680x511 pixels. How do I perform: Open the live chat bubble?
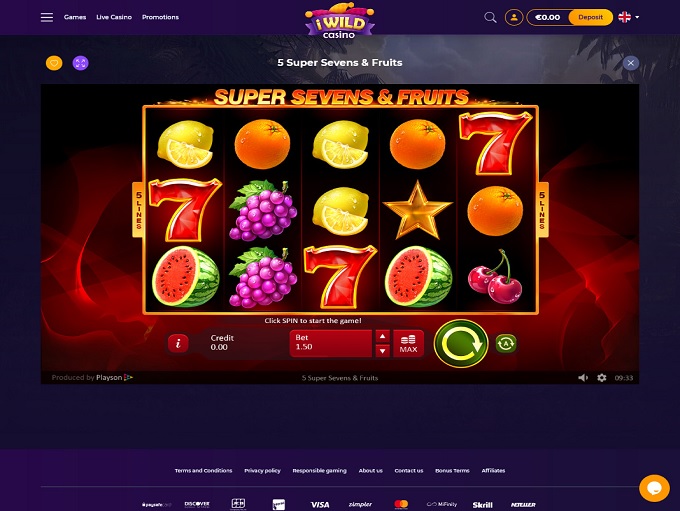click(654, 488)
